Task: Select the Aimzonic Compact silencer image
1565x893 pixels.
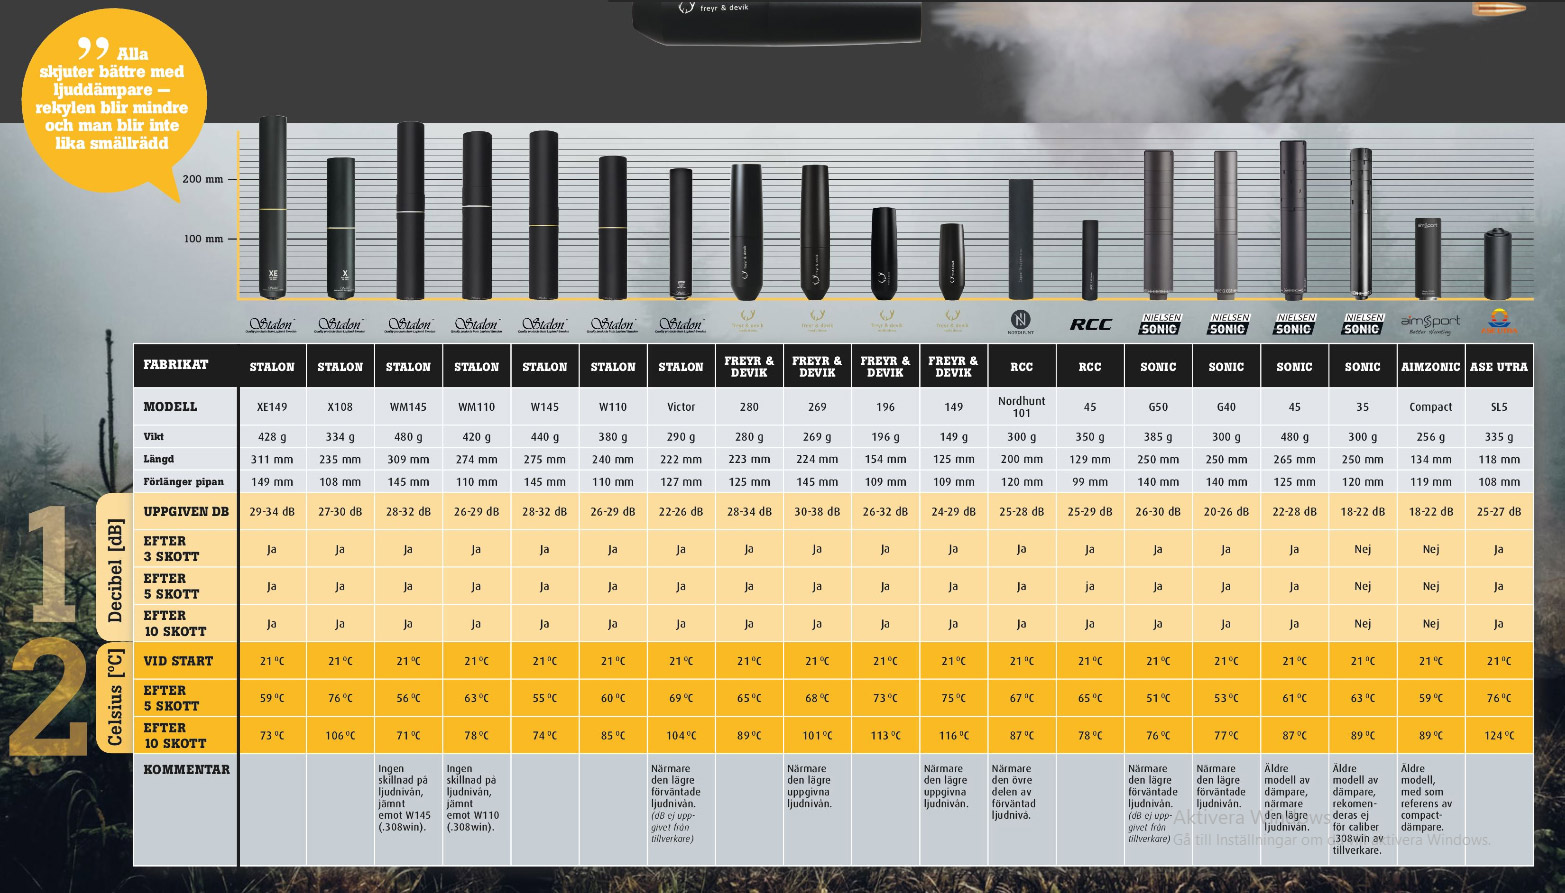Action: pyautogui.click(x=1429, y=258)
